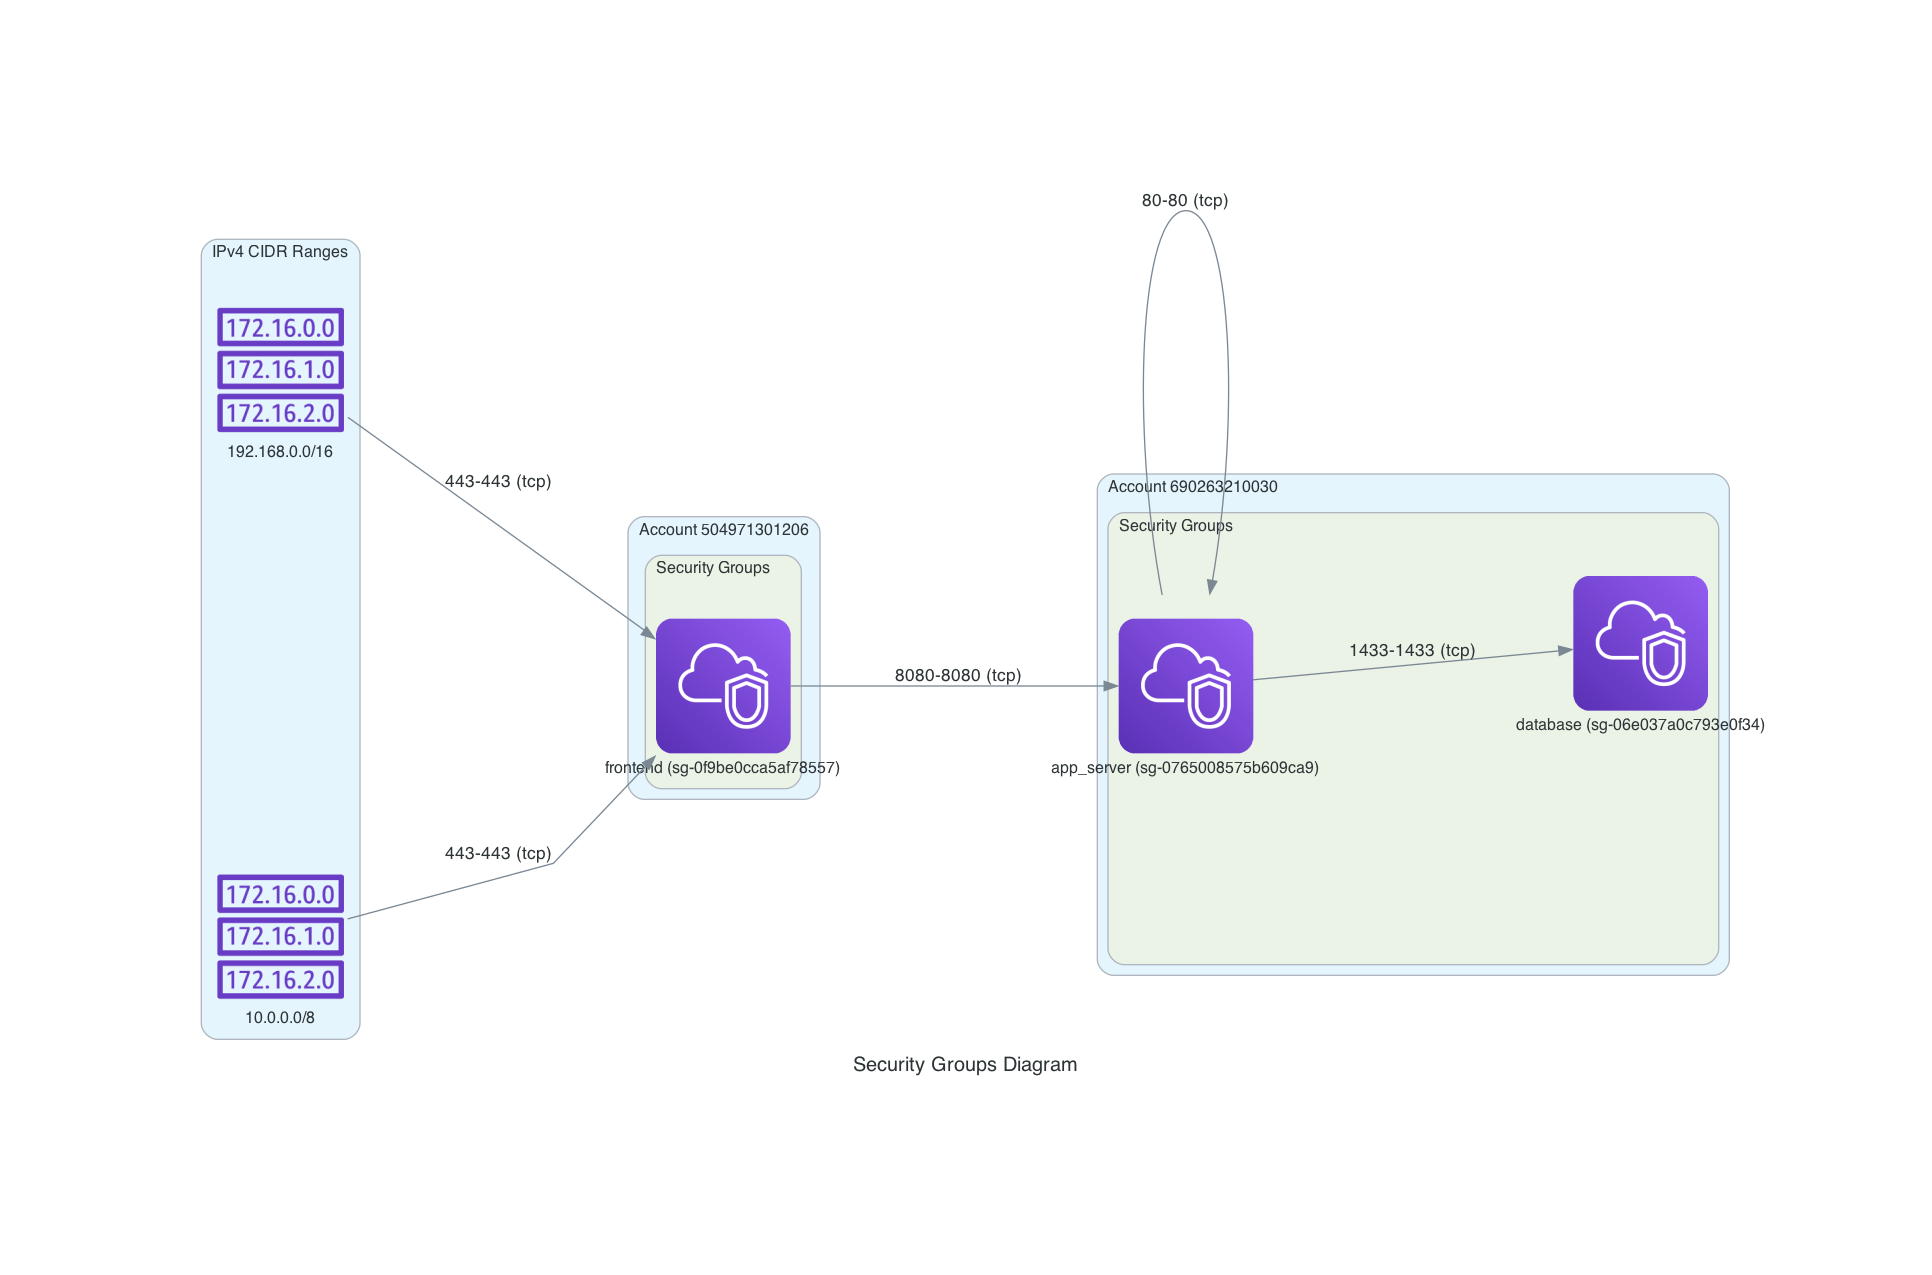
Task: Click Security Groups label in account 690263210030
Action: click(1176, 526)
